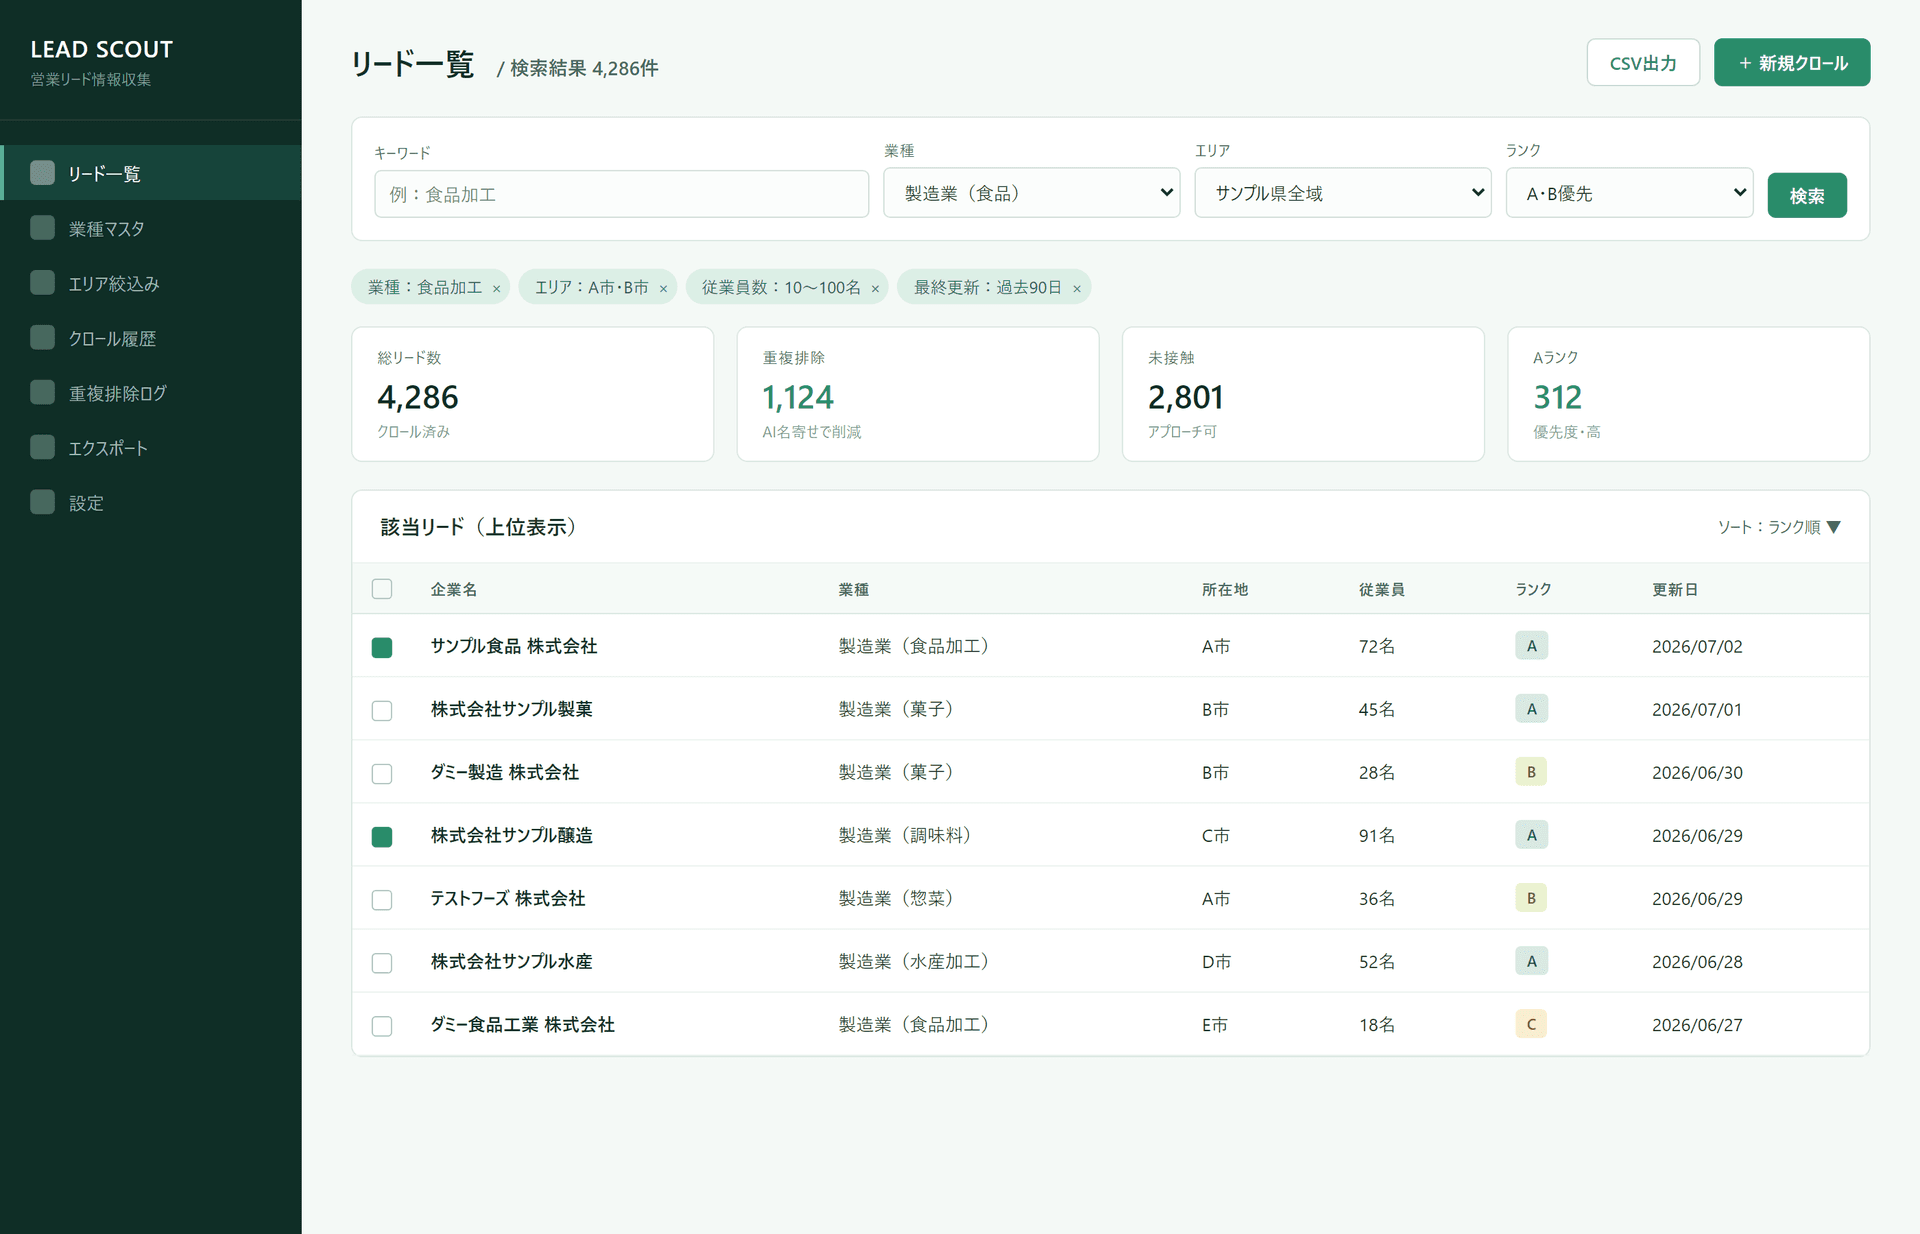This screenshot has height=1234, width=1920.
Task: Remove the エリア：A市・B市 filter chip
Action: pyautogui.click(x=663, y=288)
